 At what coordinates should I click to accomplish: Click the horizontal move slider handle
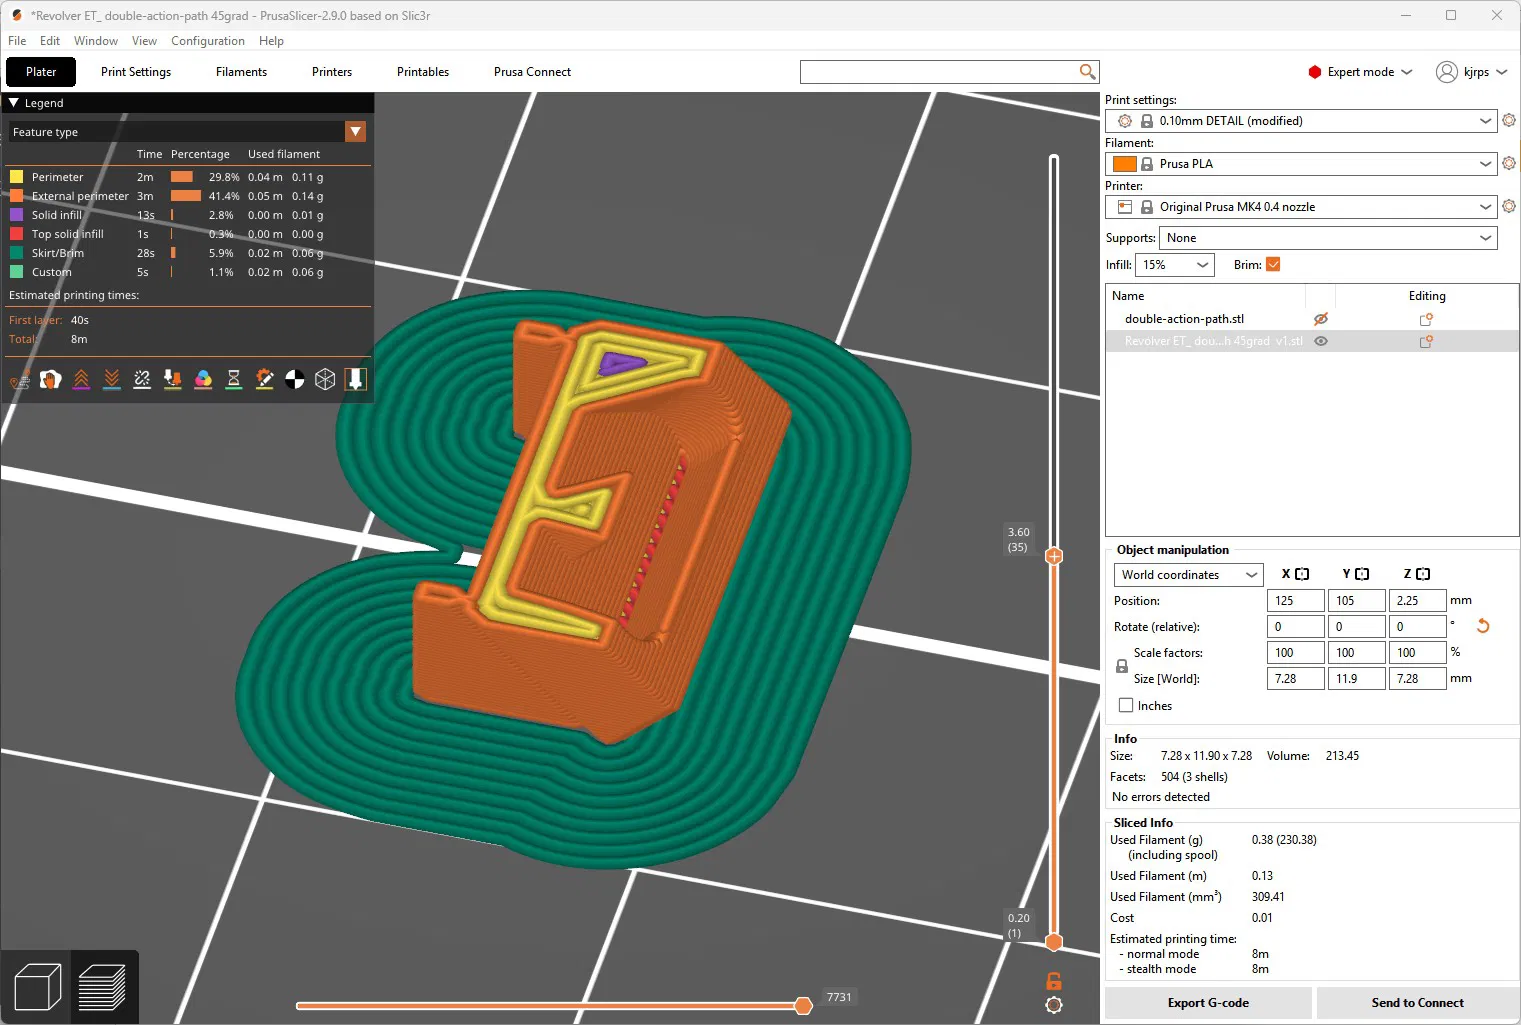tap(803, 1006)
